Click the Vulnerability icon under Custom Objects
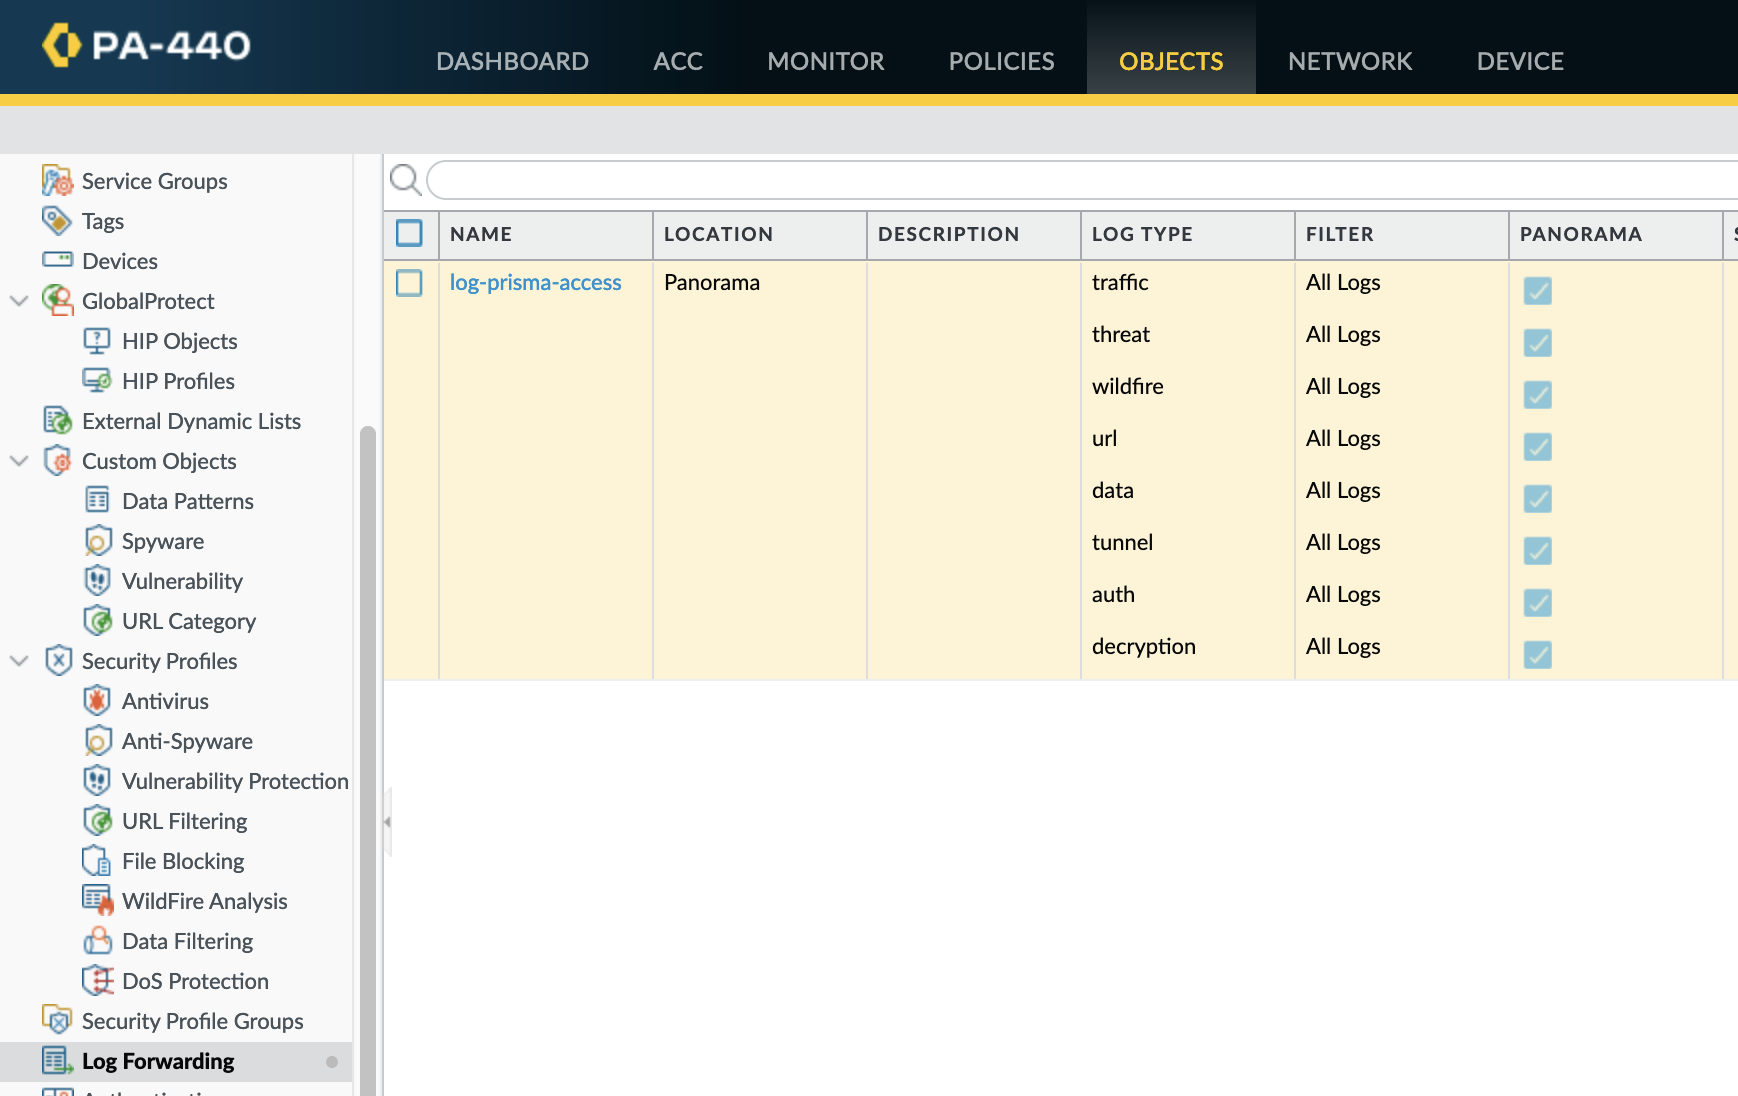1738x1096 pixels. (x=97, y=580)
